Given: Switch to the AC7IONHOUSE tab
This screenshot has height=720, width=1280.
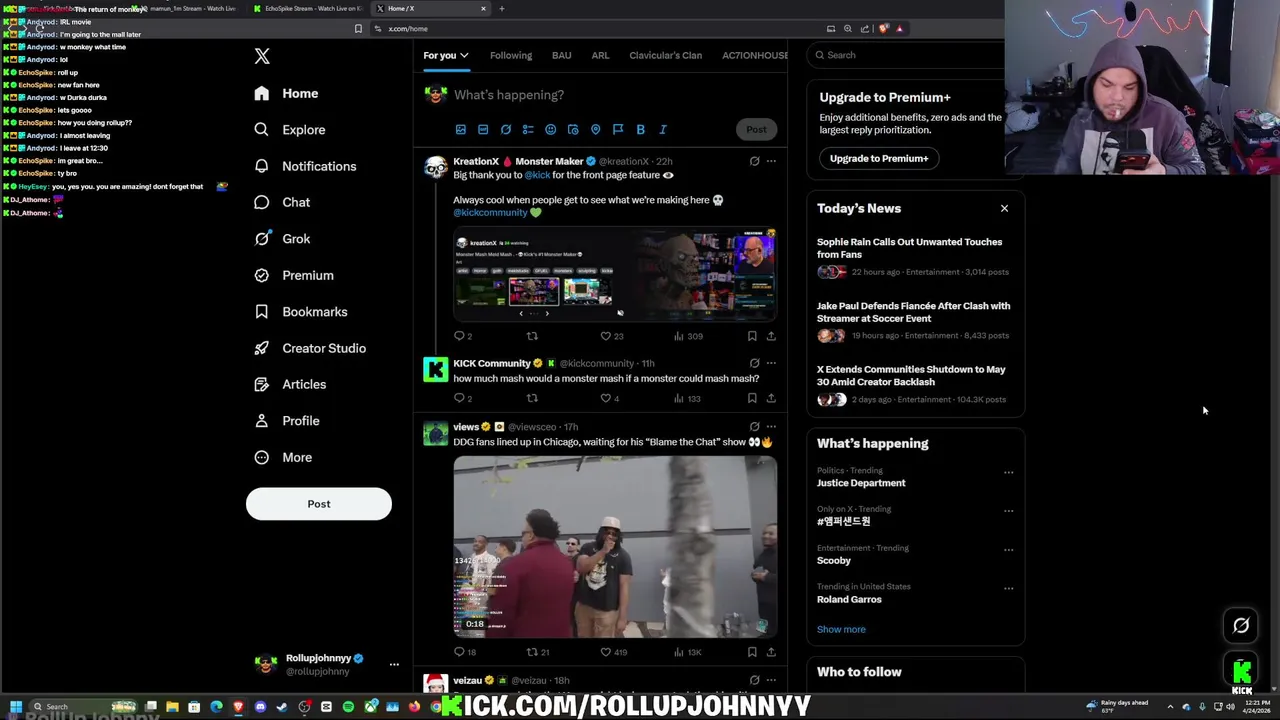Looking at the screenshot, I should click(755, 55).
